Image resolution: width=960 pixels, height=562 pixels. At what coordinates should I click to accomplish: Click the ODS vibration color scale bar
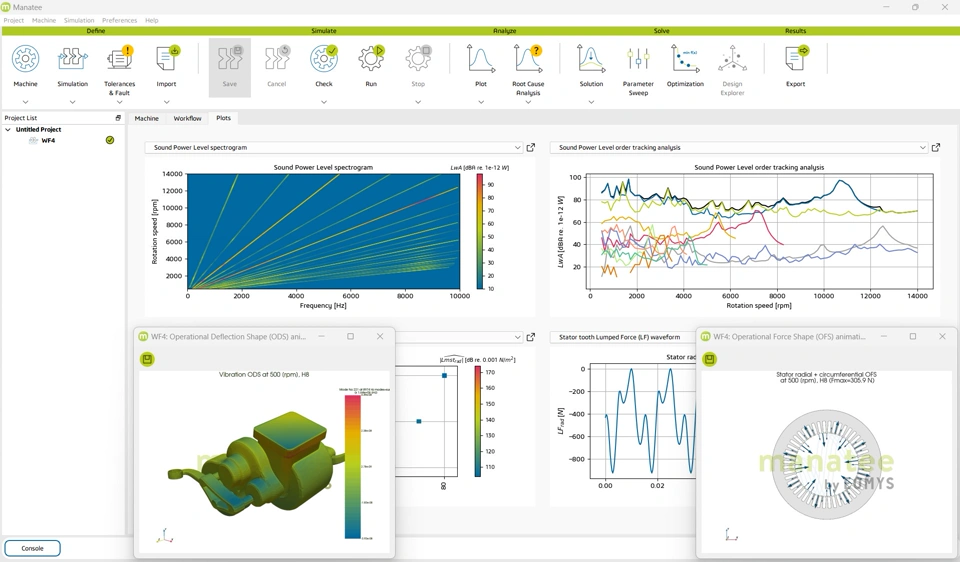click(353, 466)
